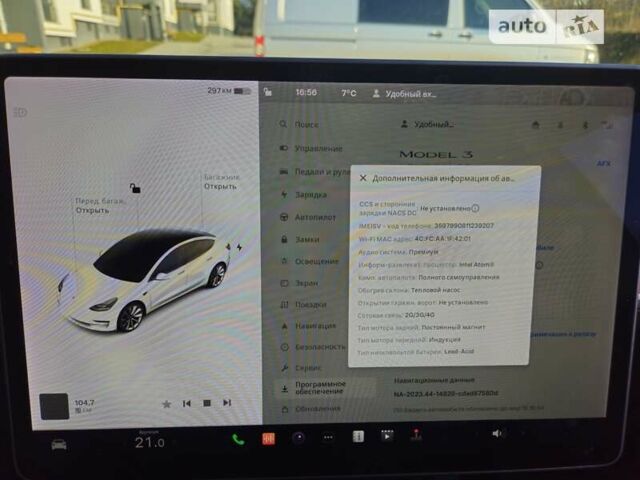Skip to next station
Viewport: 640px width, 480px height.
[227, 402]
